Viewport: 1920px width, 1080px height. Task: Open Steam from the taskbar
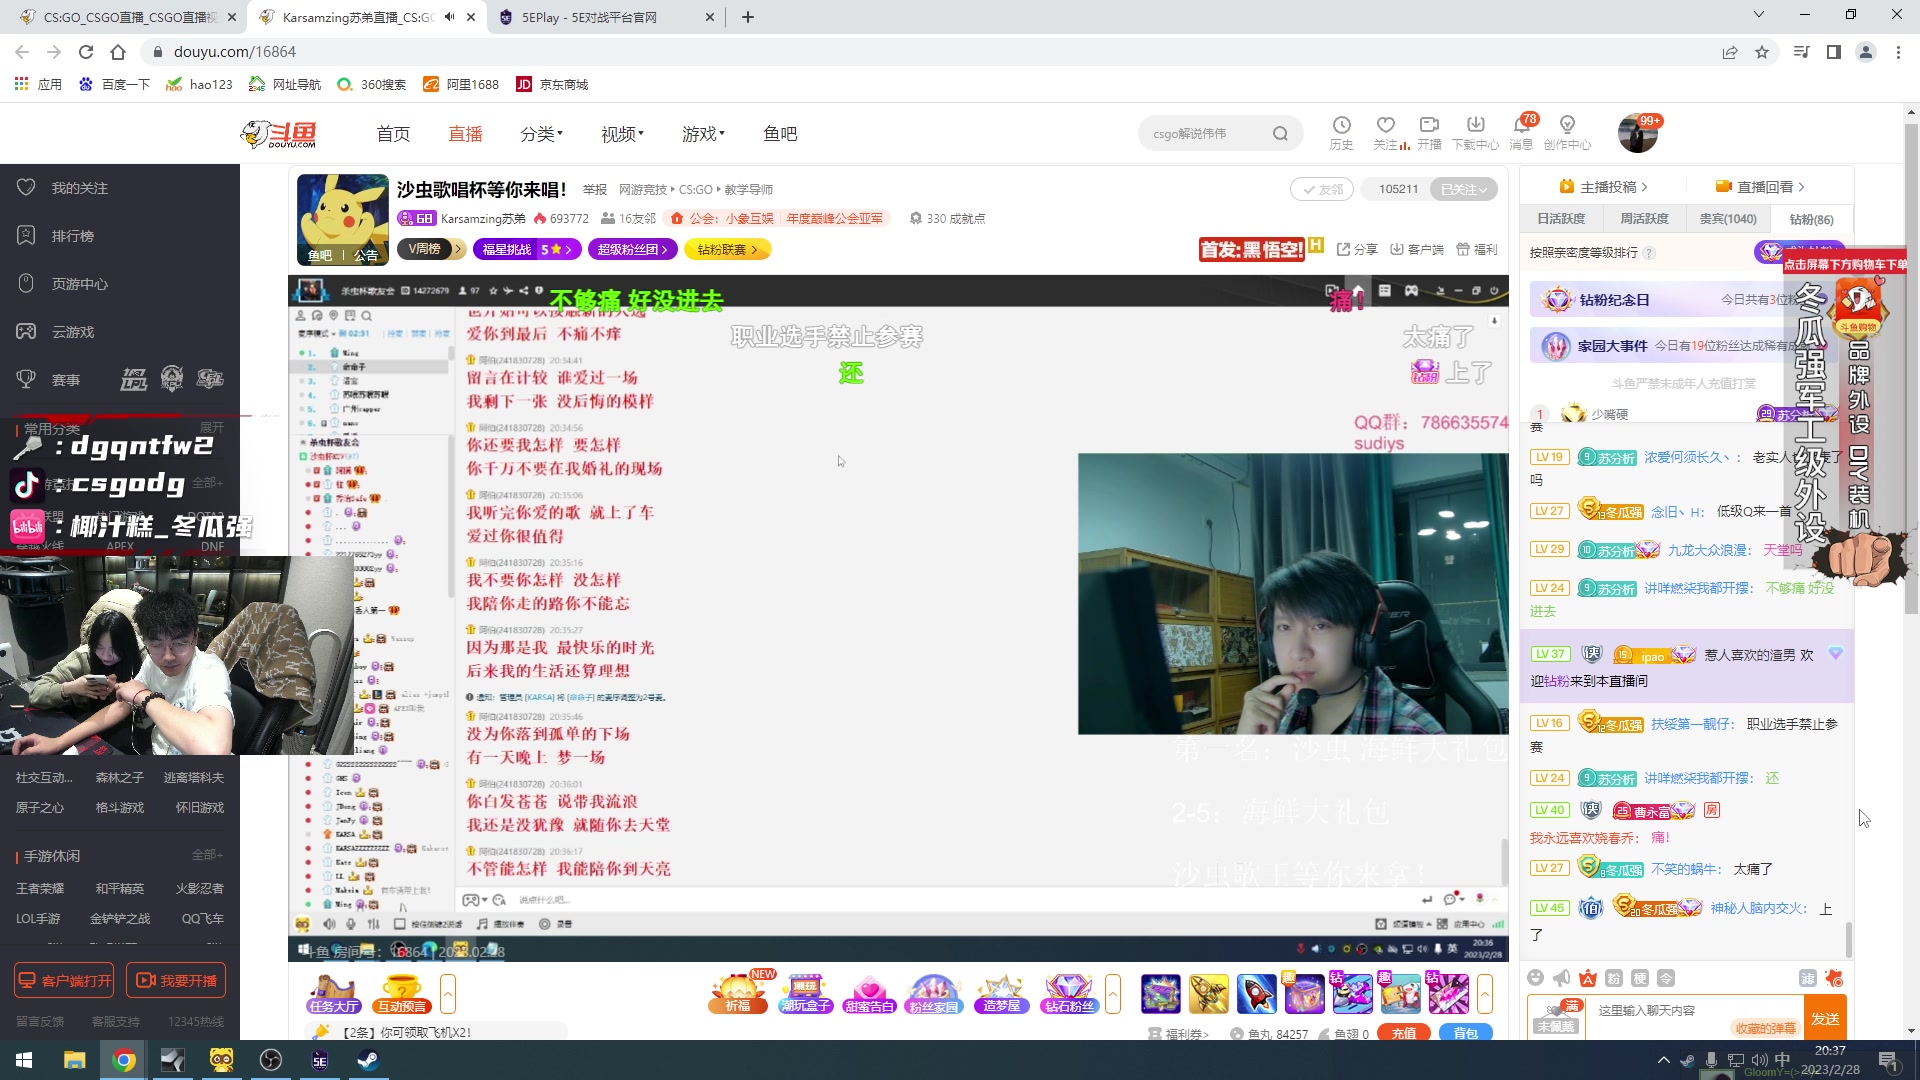click(x=368, y=1060)
